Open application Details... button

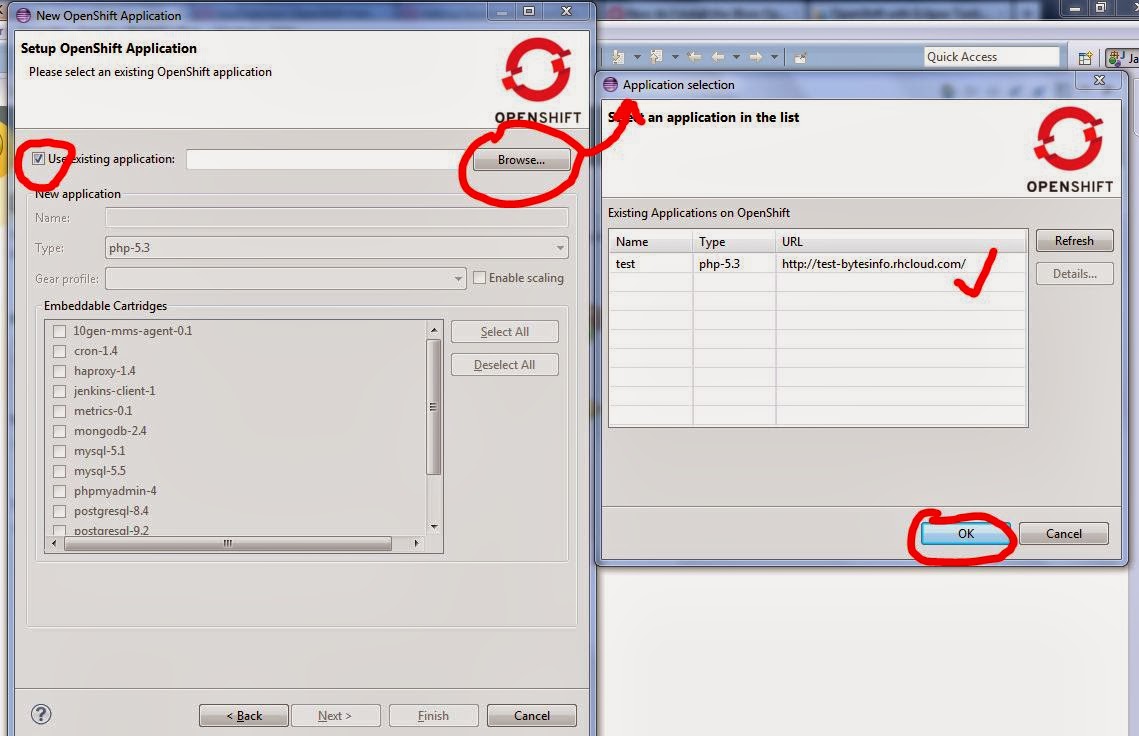pos(1074,274)
